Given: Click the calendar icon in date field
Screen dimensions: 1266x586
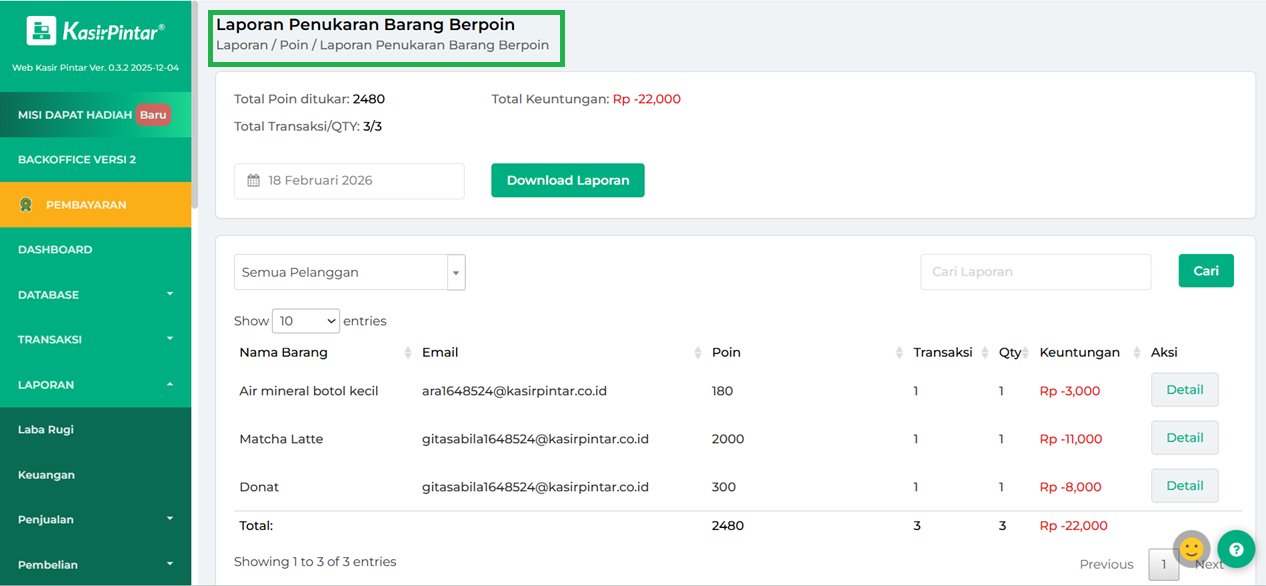Looking at the screenshot, I should pyautogui.click(x=254, y=181).
